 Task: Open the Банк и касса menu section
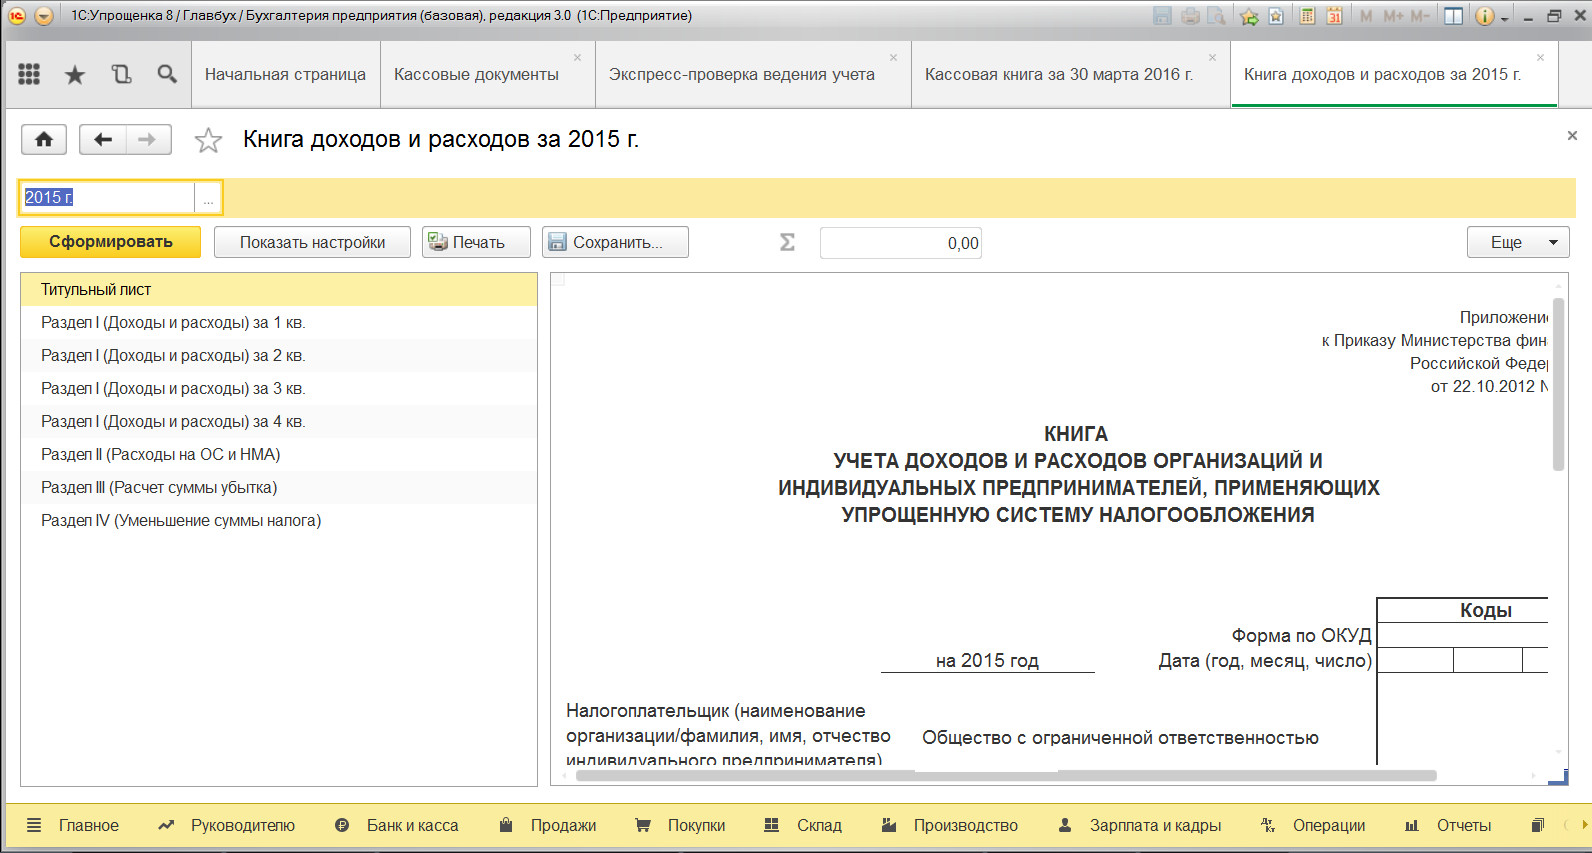(412, 825)
